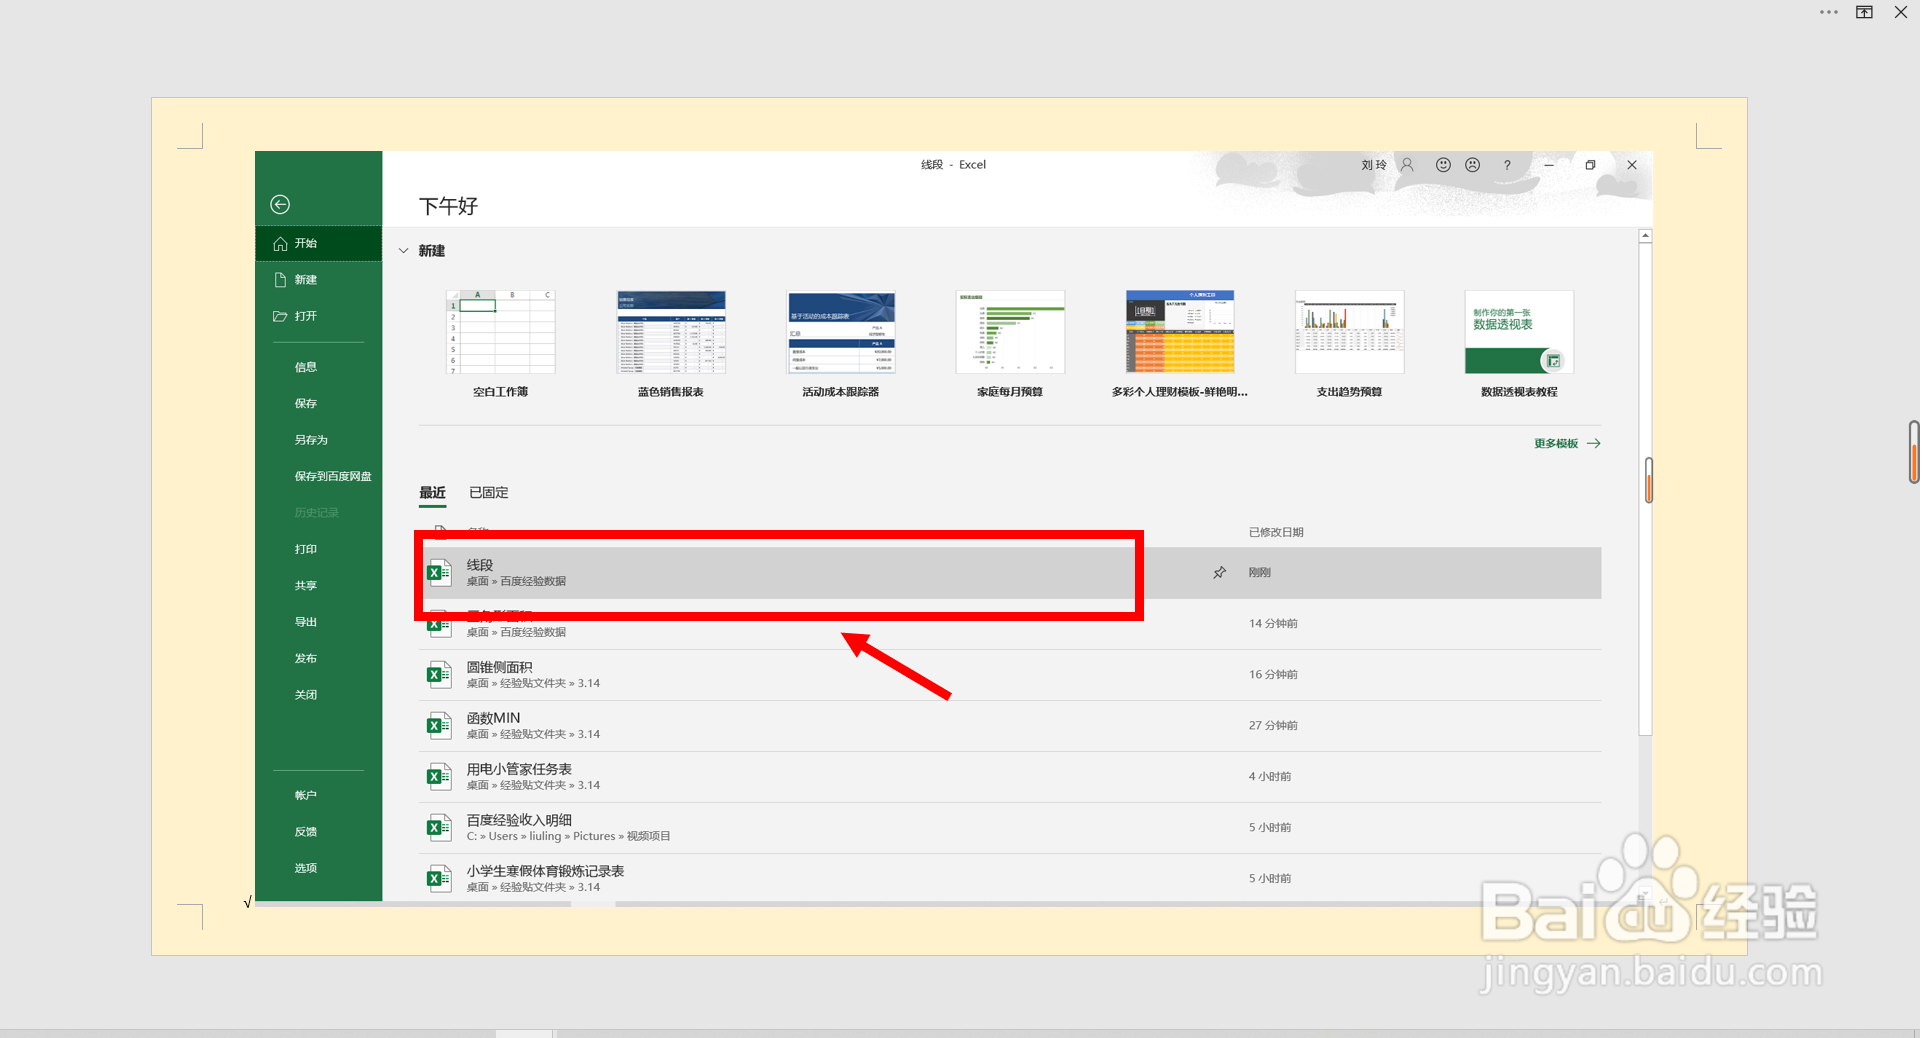Open the recent file 线段
1928x1038 pixels.
click(x=1010, y=573)
